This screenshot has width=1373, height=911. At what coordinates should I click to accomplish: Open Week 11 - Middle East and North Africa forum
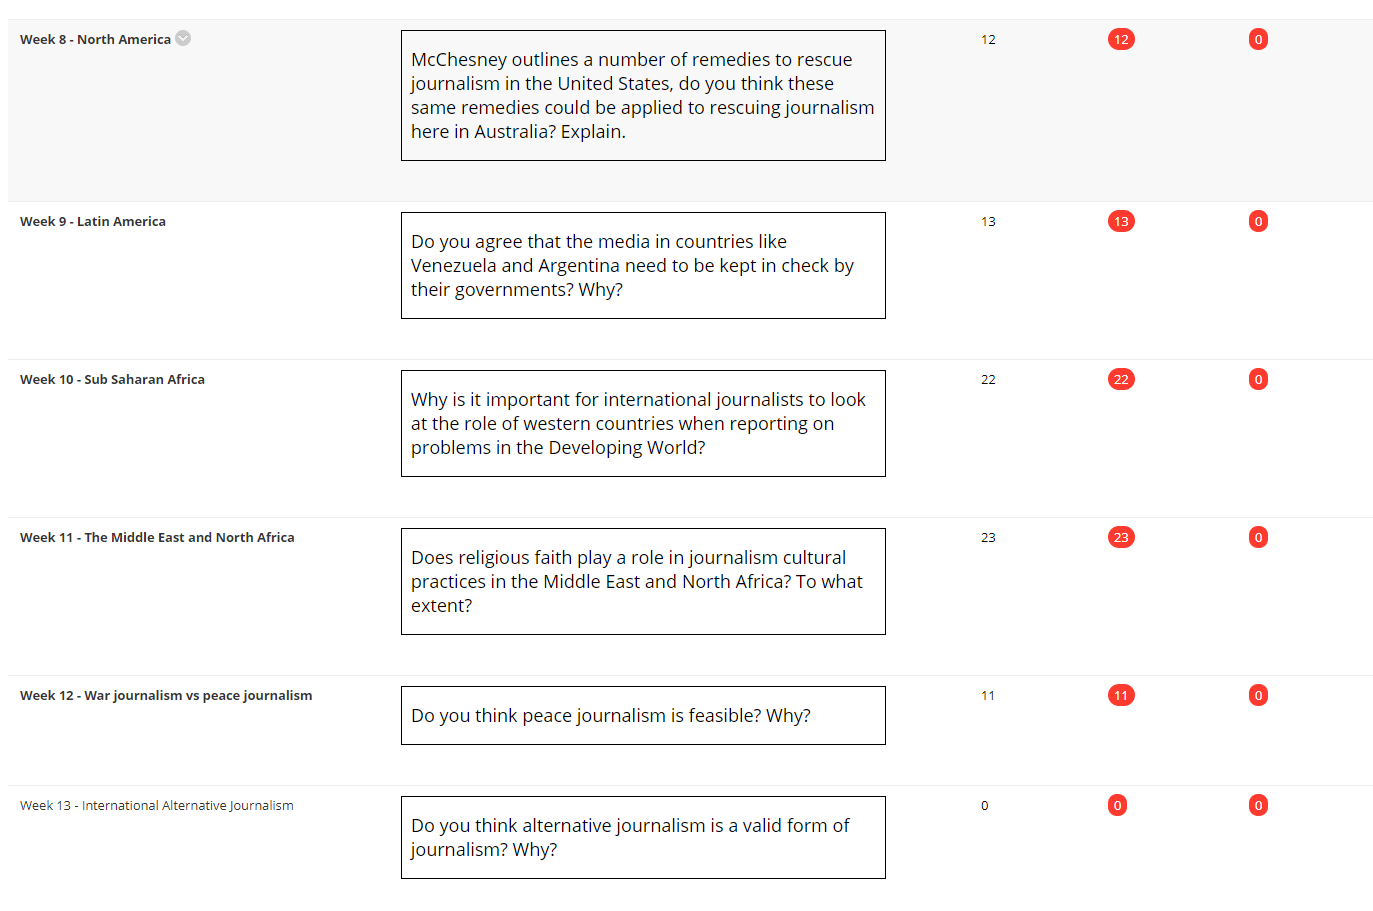tap(157, 537)
